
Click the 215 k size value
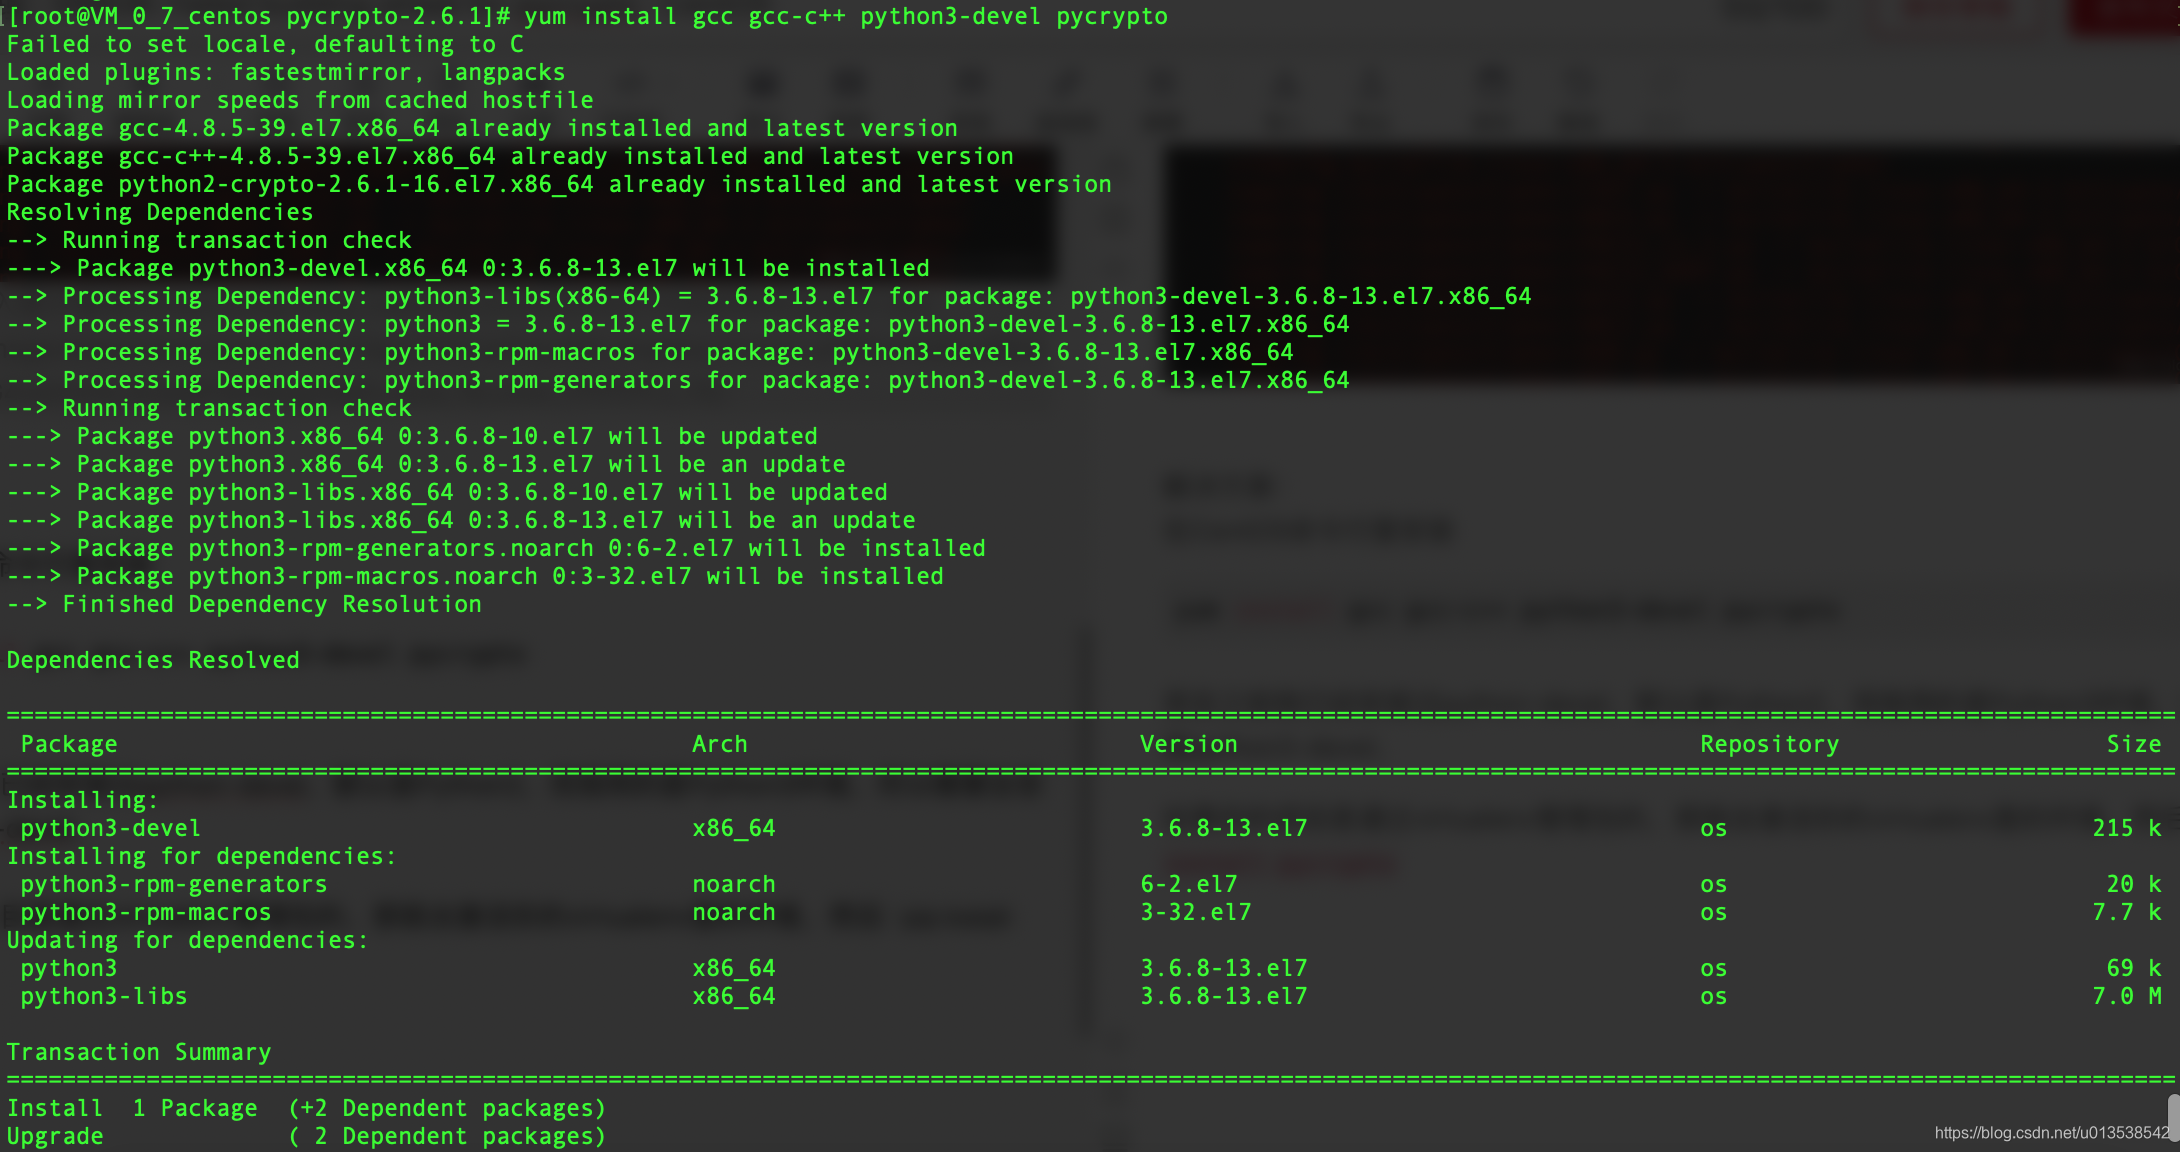click(x=2126, y=829)
